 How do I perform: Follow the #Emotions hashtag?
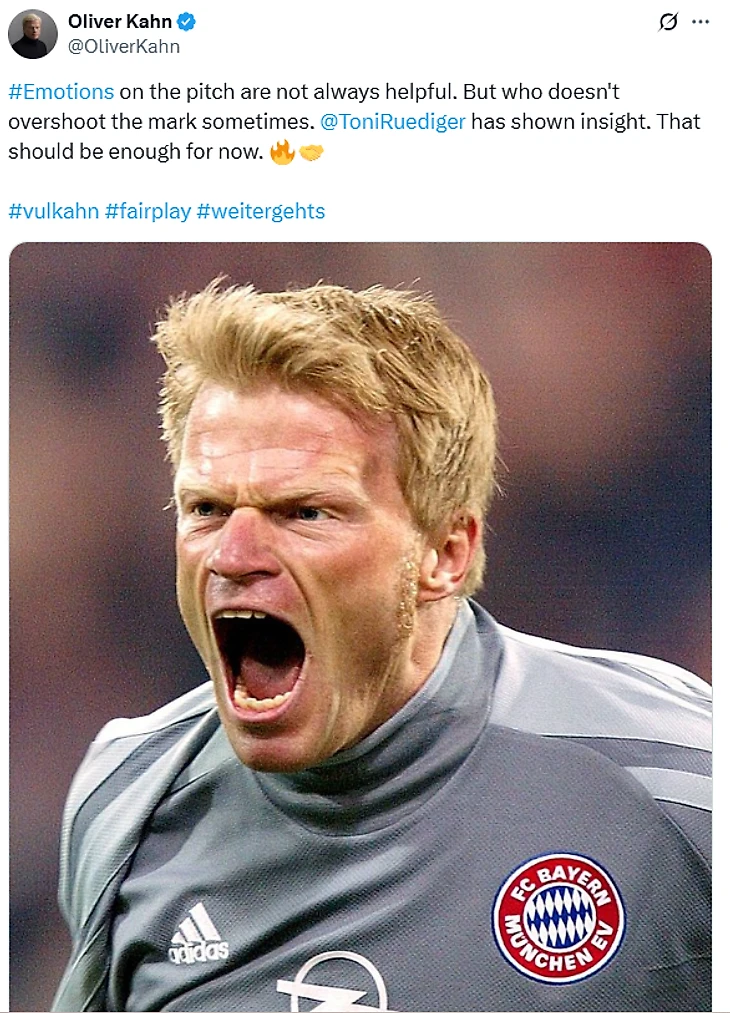point(61,92)
